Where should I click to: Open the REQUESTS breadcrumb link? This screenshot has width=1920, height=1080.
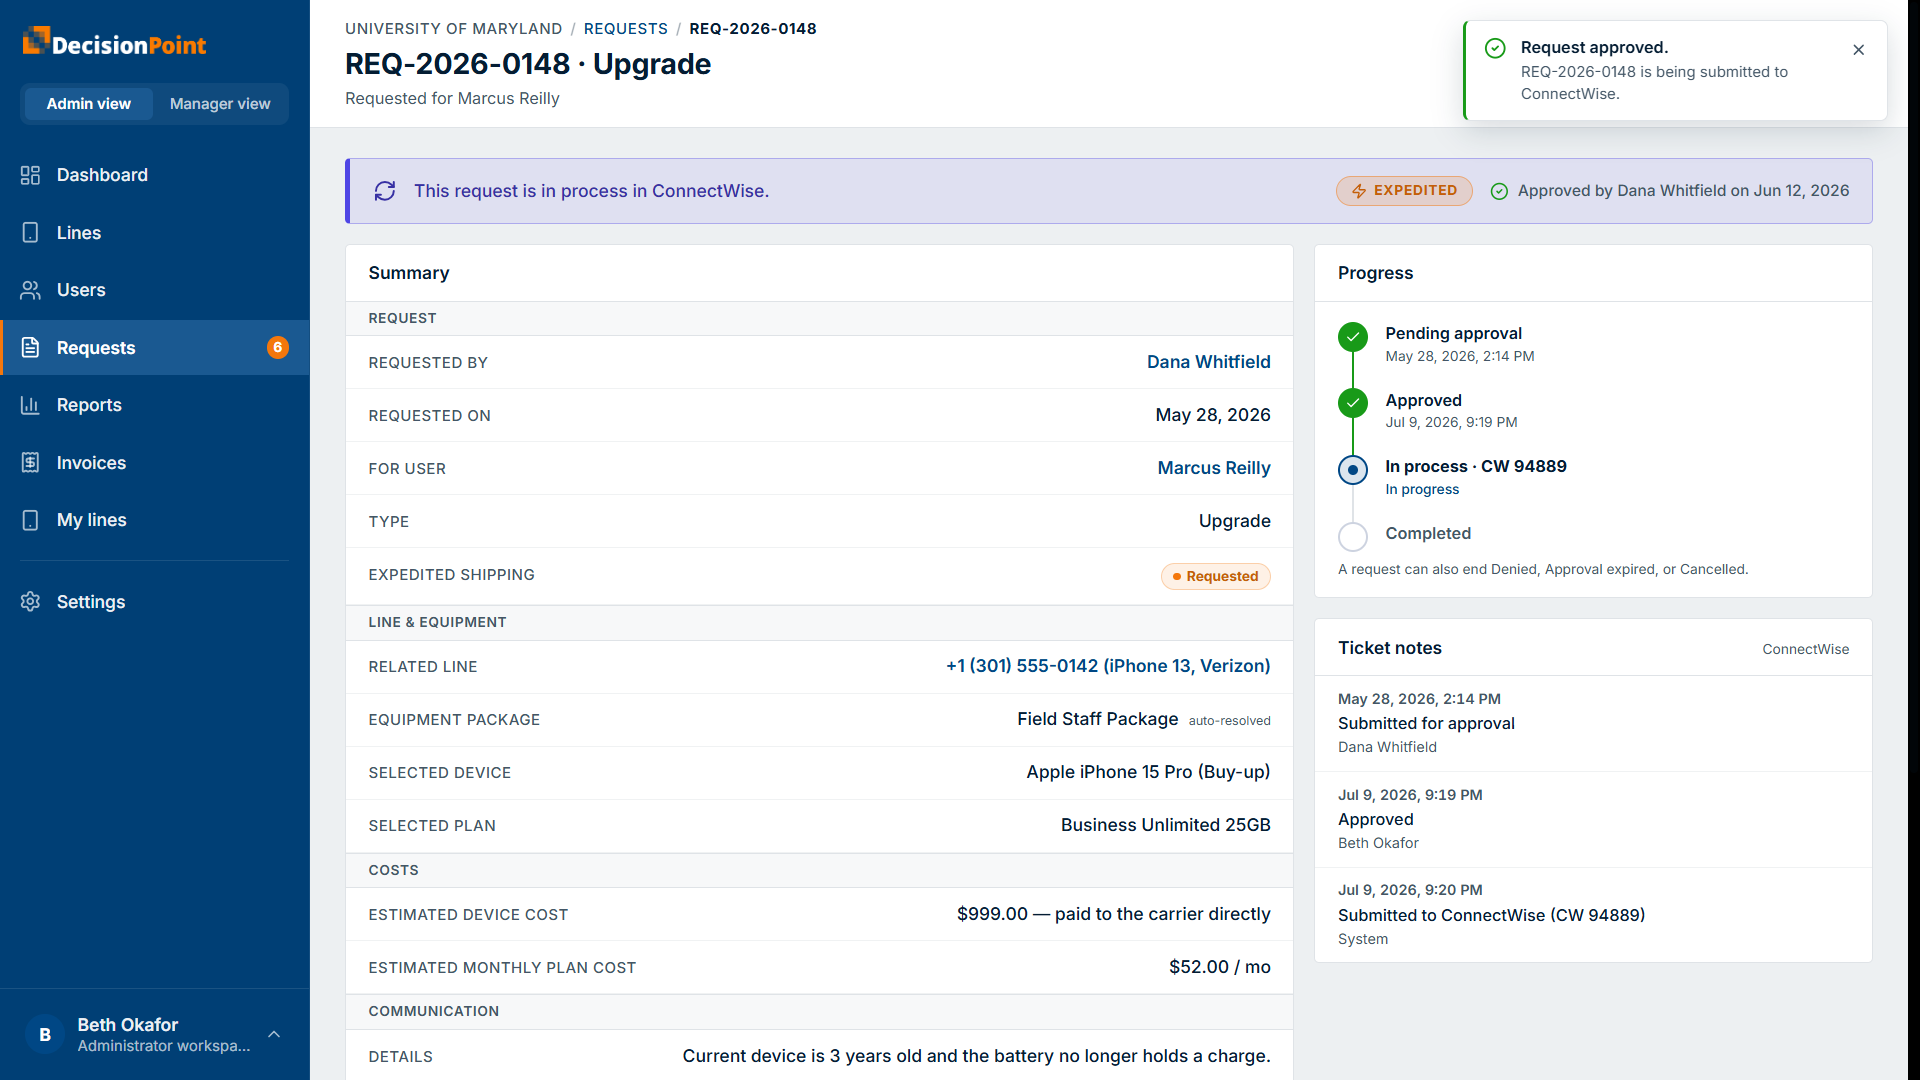tap(626, 29)
